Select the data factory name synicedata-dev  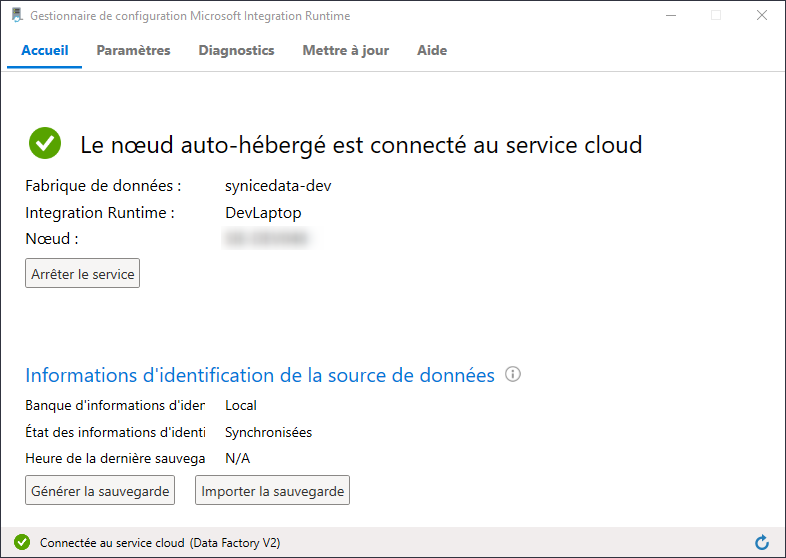(278, 186)
